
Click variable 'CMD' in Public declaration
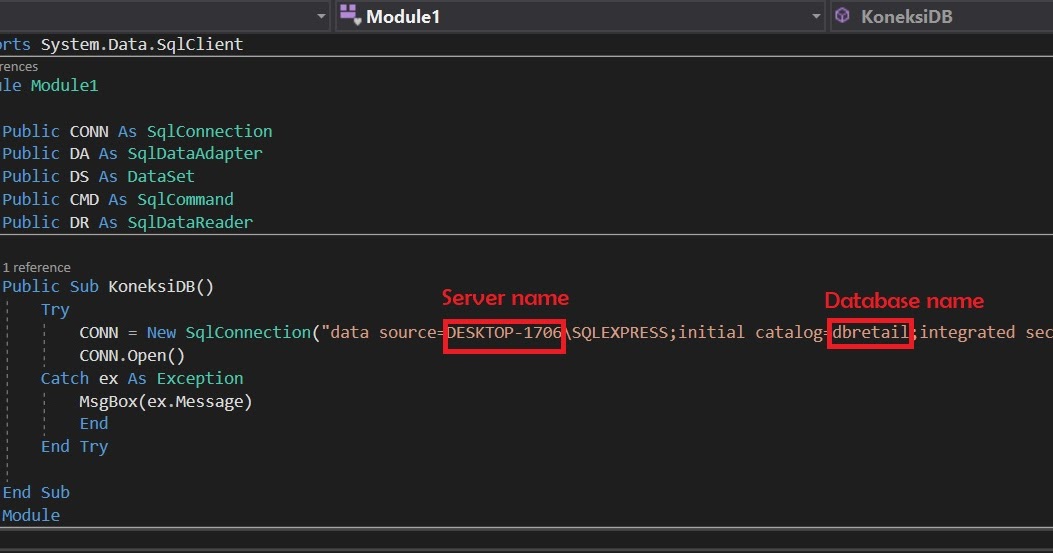coord(84,199)
